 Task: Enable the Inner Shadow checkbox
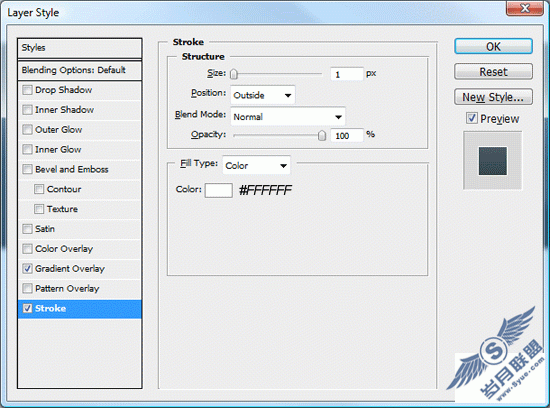coord(27,110)
